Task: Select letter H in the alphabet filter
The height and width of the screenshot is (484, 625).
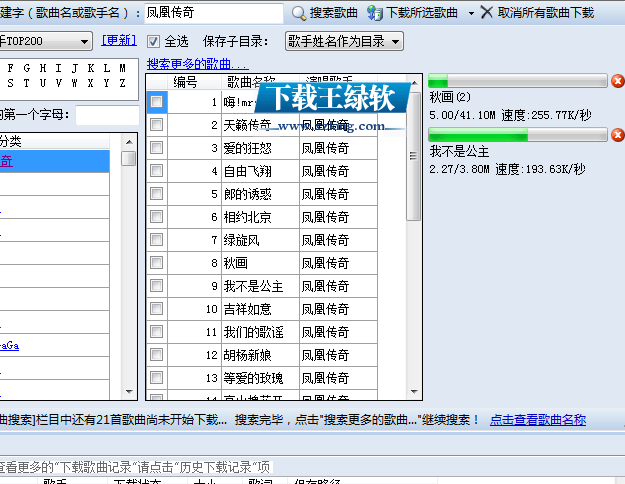Action: tap(43, 68)
